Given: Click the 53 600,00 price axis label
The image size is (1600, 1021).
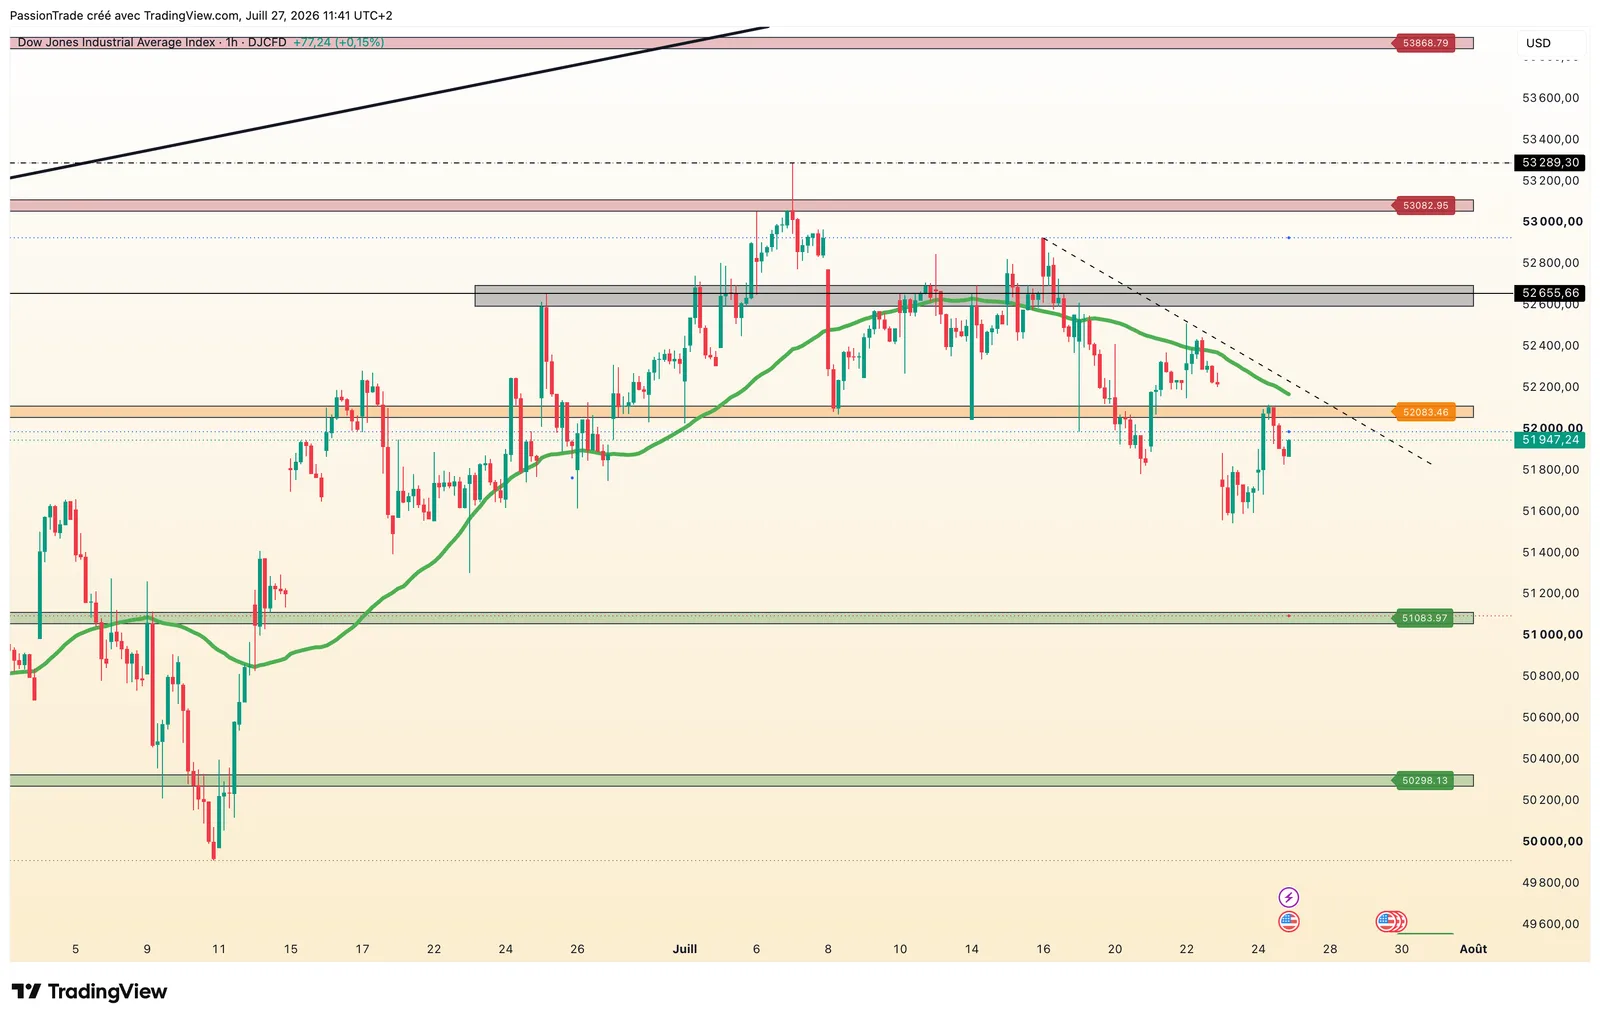Looking at the screenshot, I should tap(1552, 98).
